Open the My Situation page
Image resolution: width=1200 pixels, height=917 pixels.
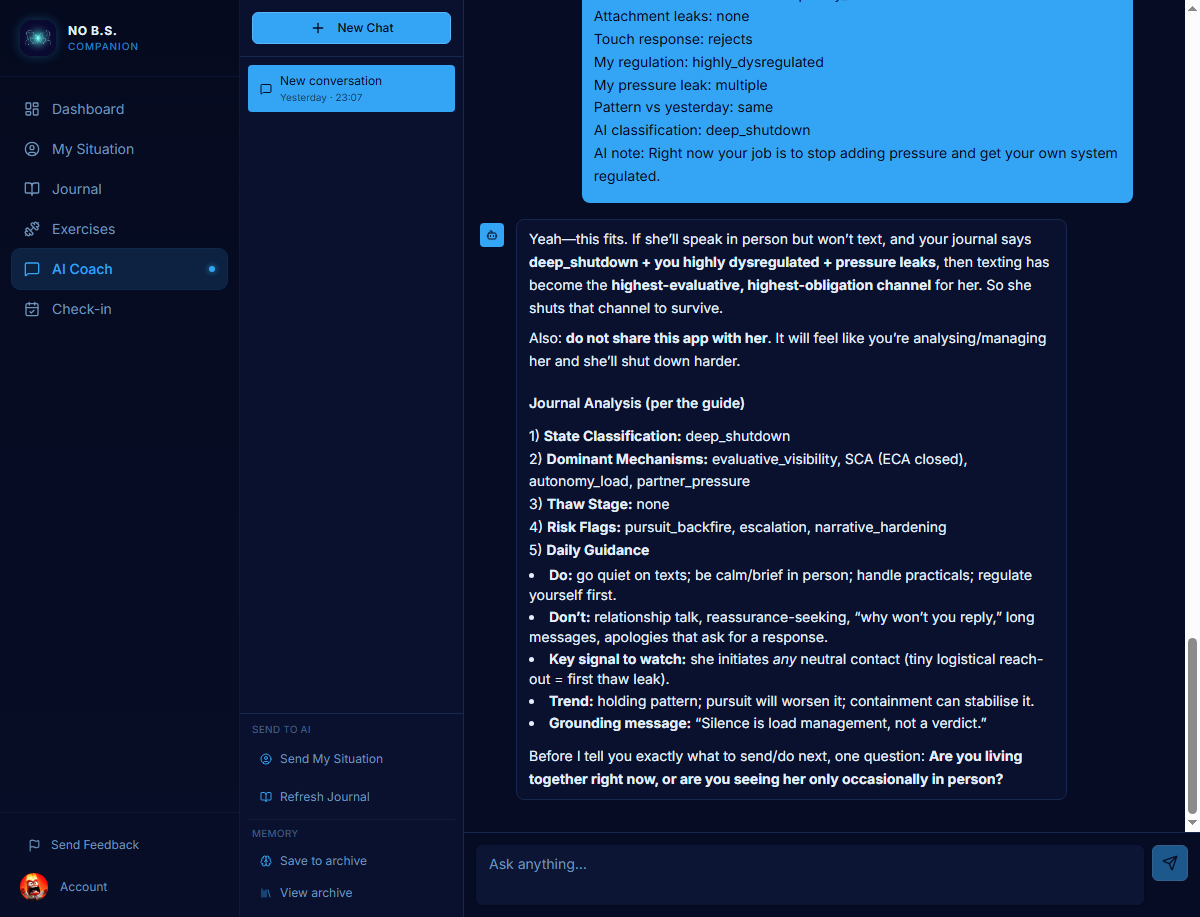pos(92,149)
